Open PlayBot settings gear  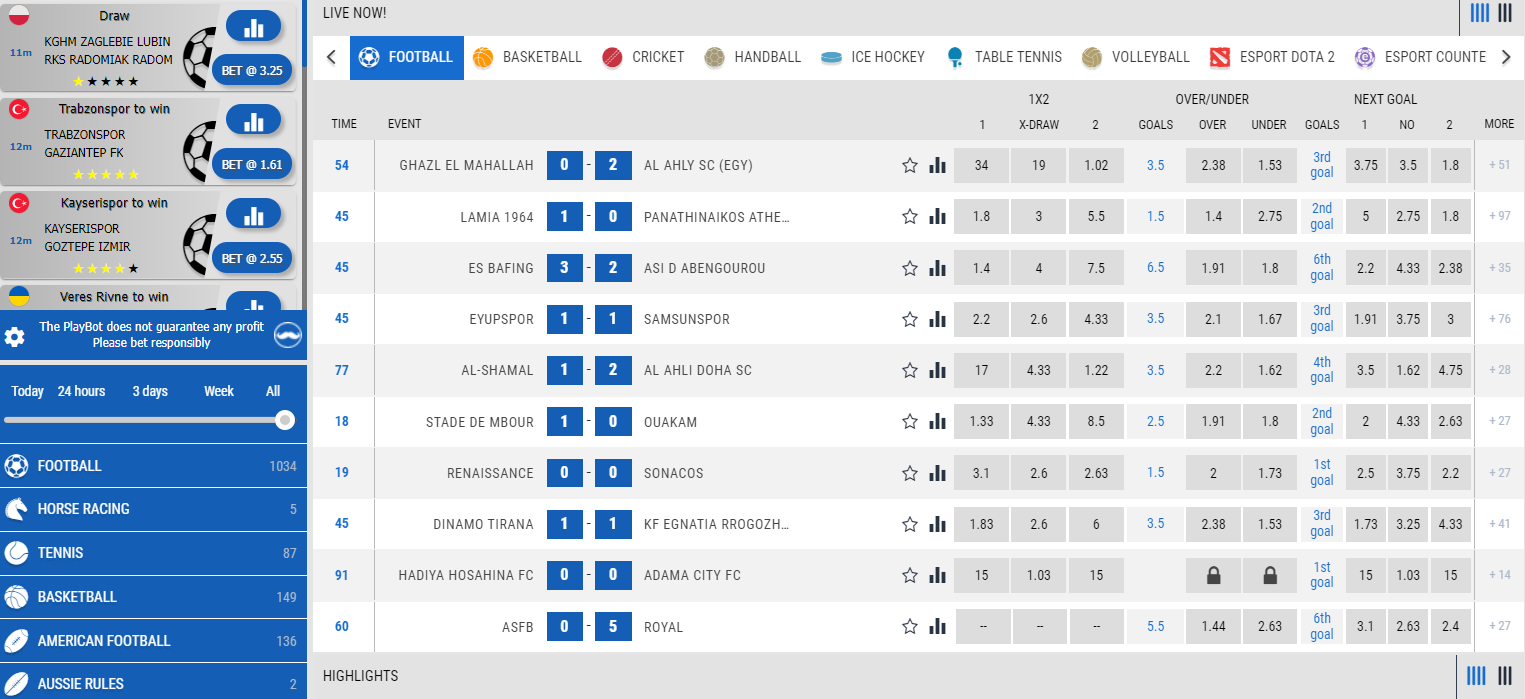(x=15, y=336)
